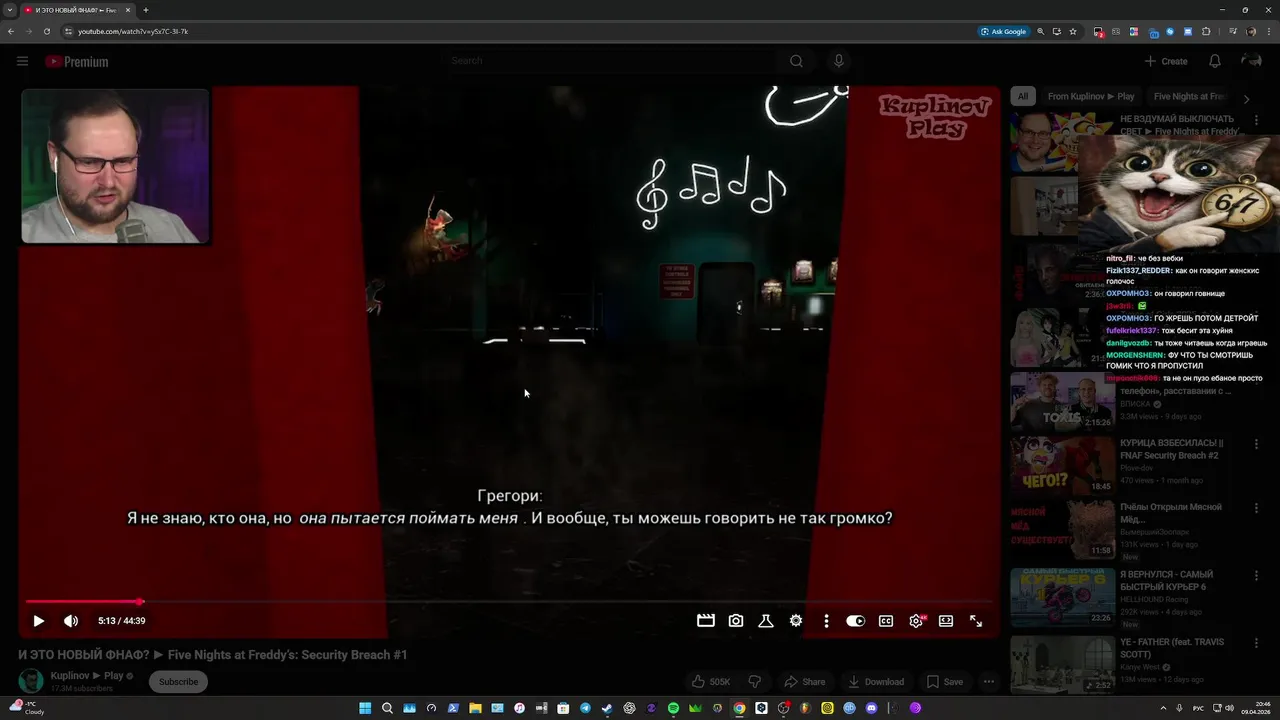Go to YouTube Premium home logo
Image resolution: width=1280 pixels, height=720 pixels.
76,61
